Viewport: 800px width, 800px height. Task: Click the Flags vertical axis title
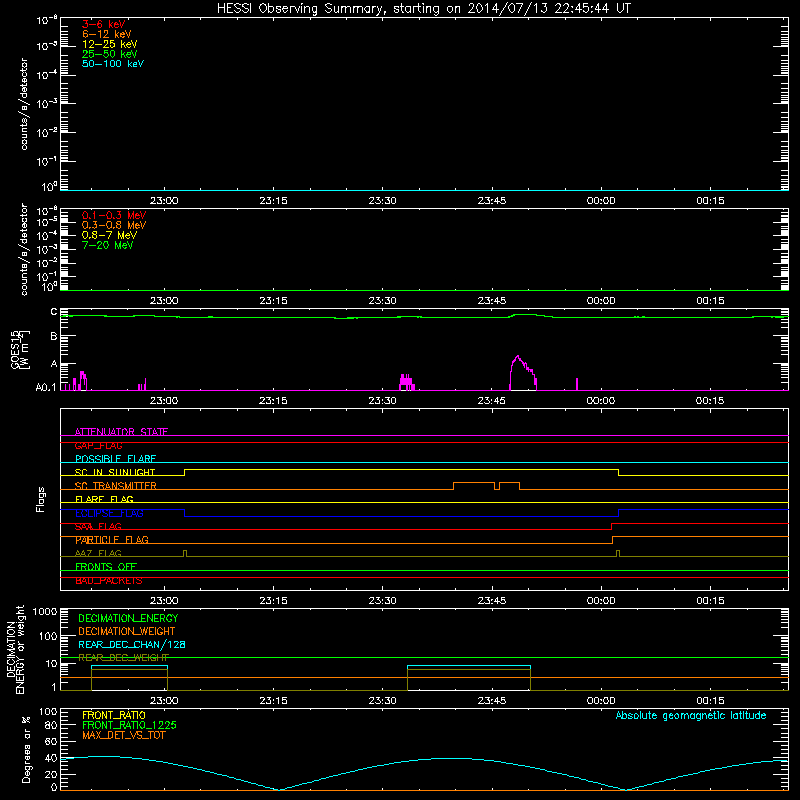tap(41, 499)
